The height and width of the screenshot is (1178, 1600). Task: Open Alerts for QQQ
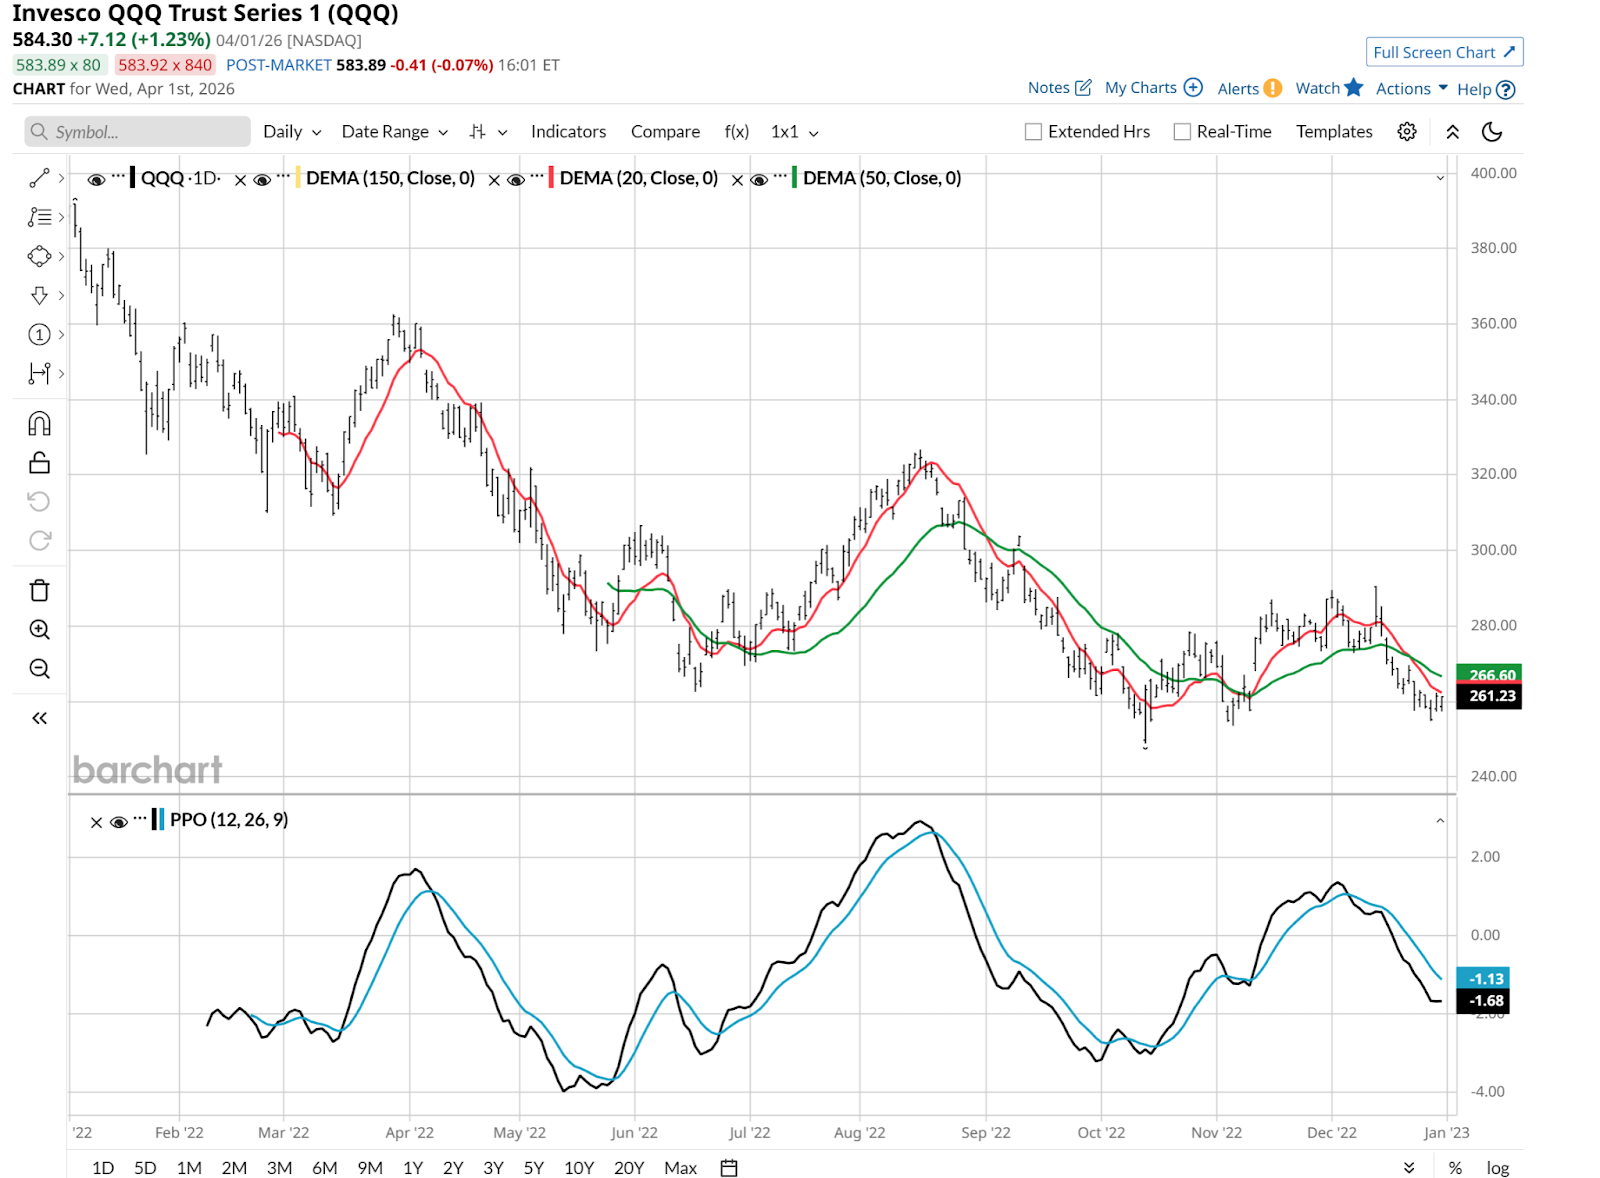click(1249, 88)
